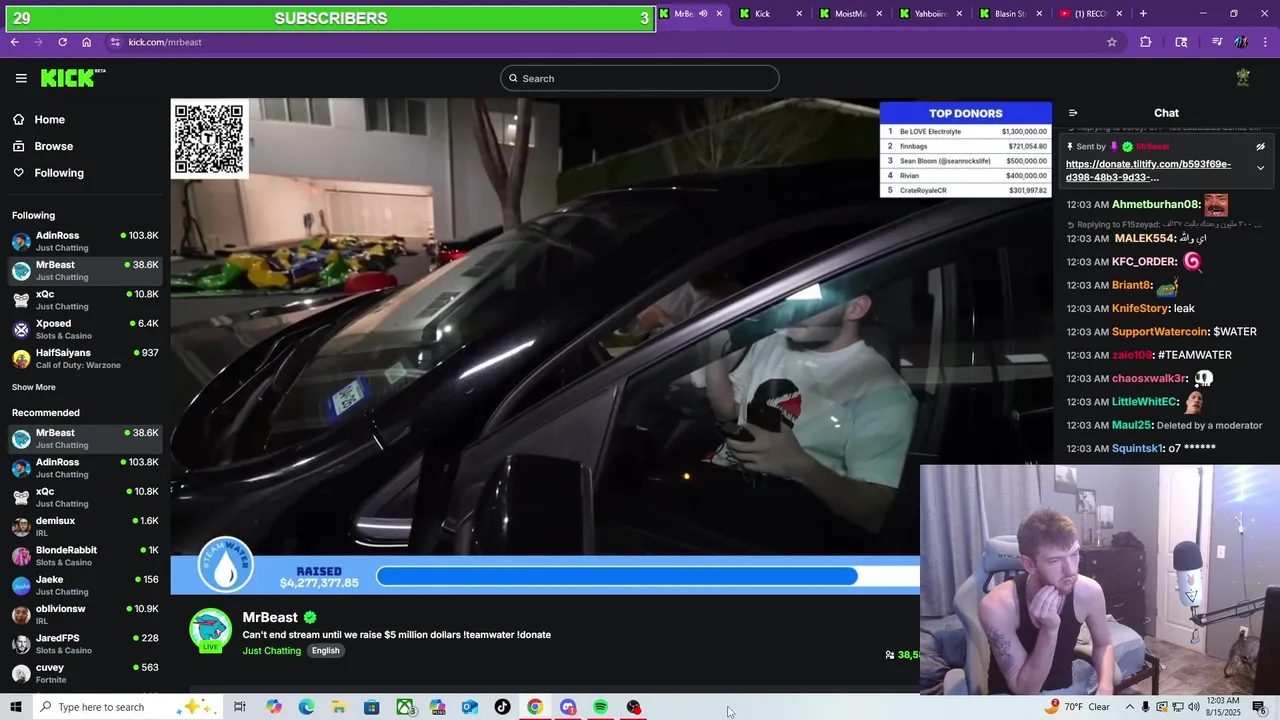Reload the current page

[x=63, y=42]
